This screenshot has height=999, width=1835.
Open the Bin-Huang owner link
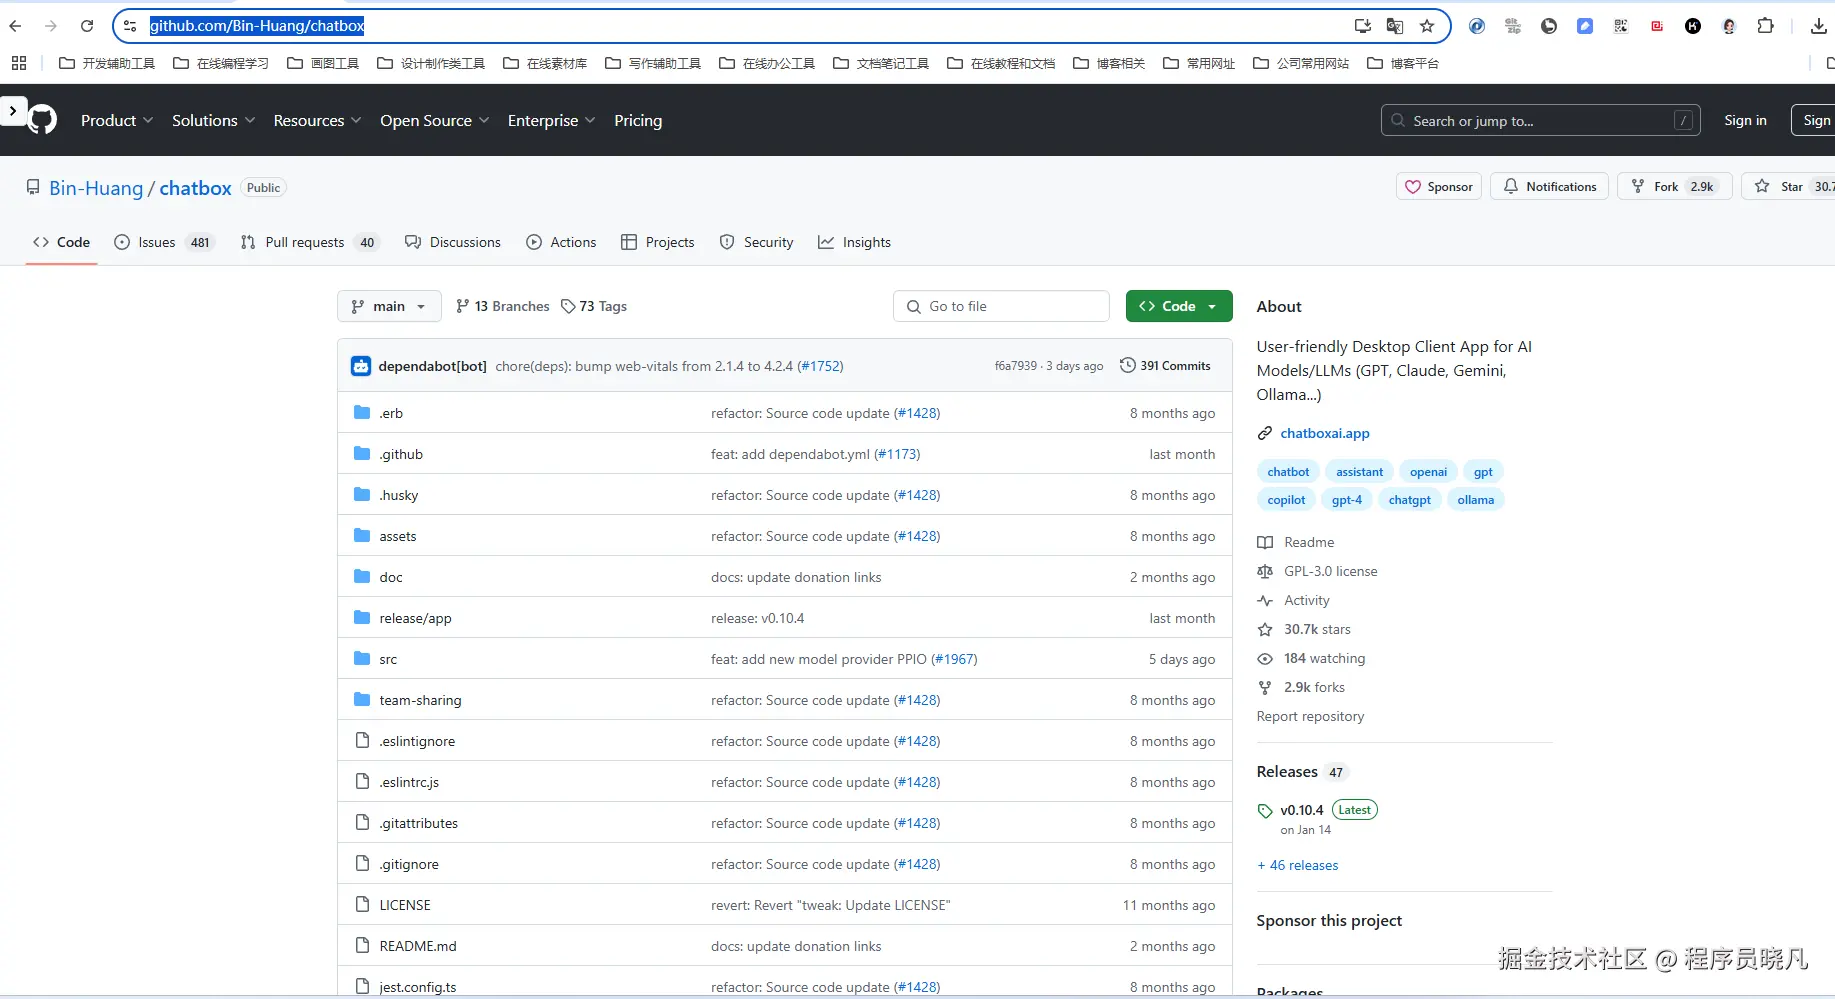pyautogui.click(x=96, y=188)
